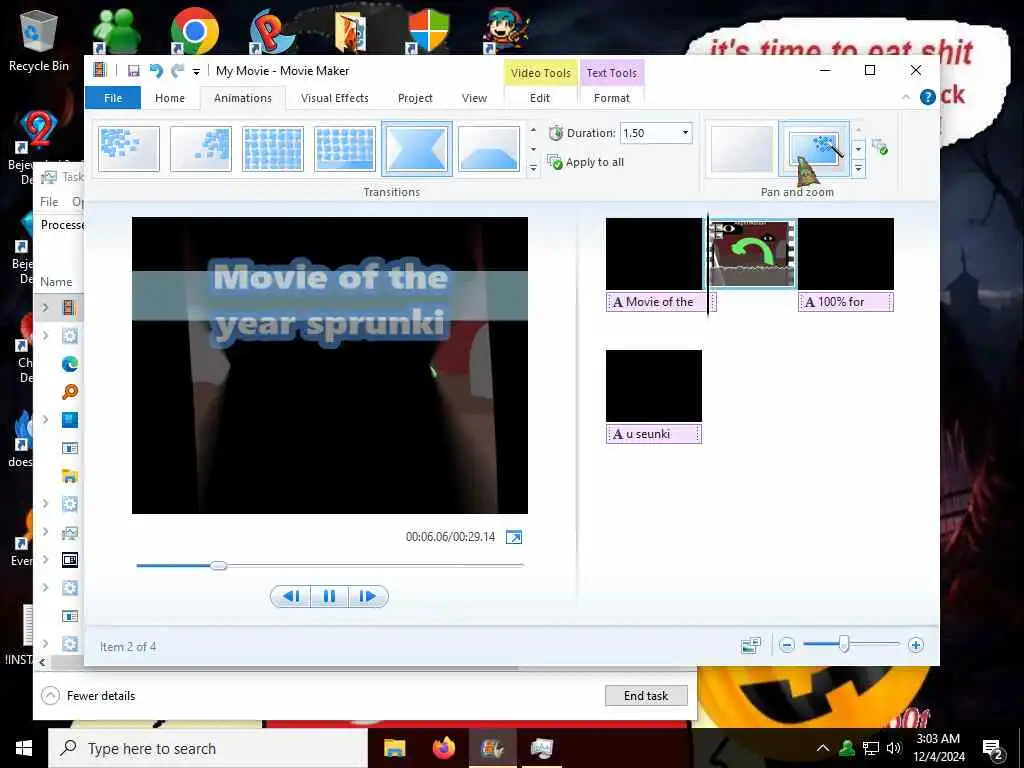Image resolution: width=1024 pixels, height=768 pixels.
Task: Open the Customize Quick Access Toolbar dropdown
Action: (x=196, y=71)
